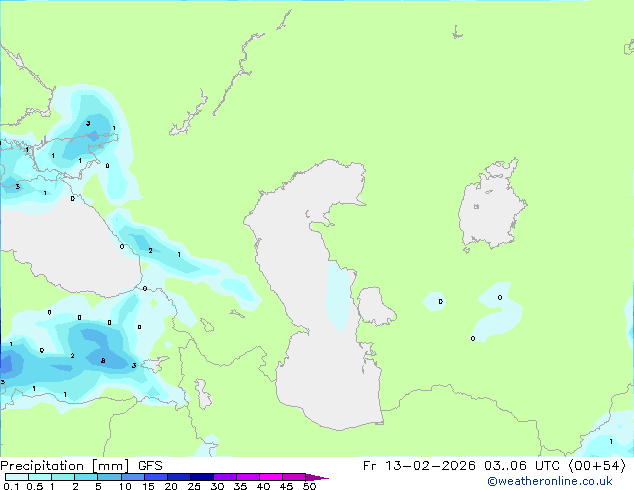Click the '0.5' legend scale label
This screenshot has height=490, width=634.
click(35, 486)
